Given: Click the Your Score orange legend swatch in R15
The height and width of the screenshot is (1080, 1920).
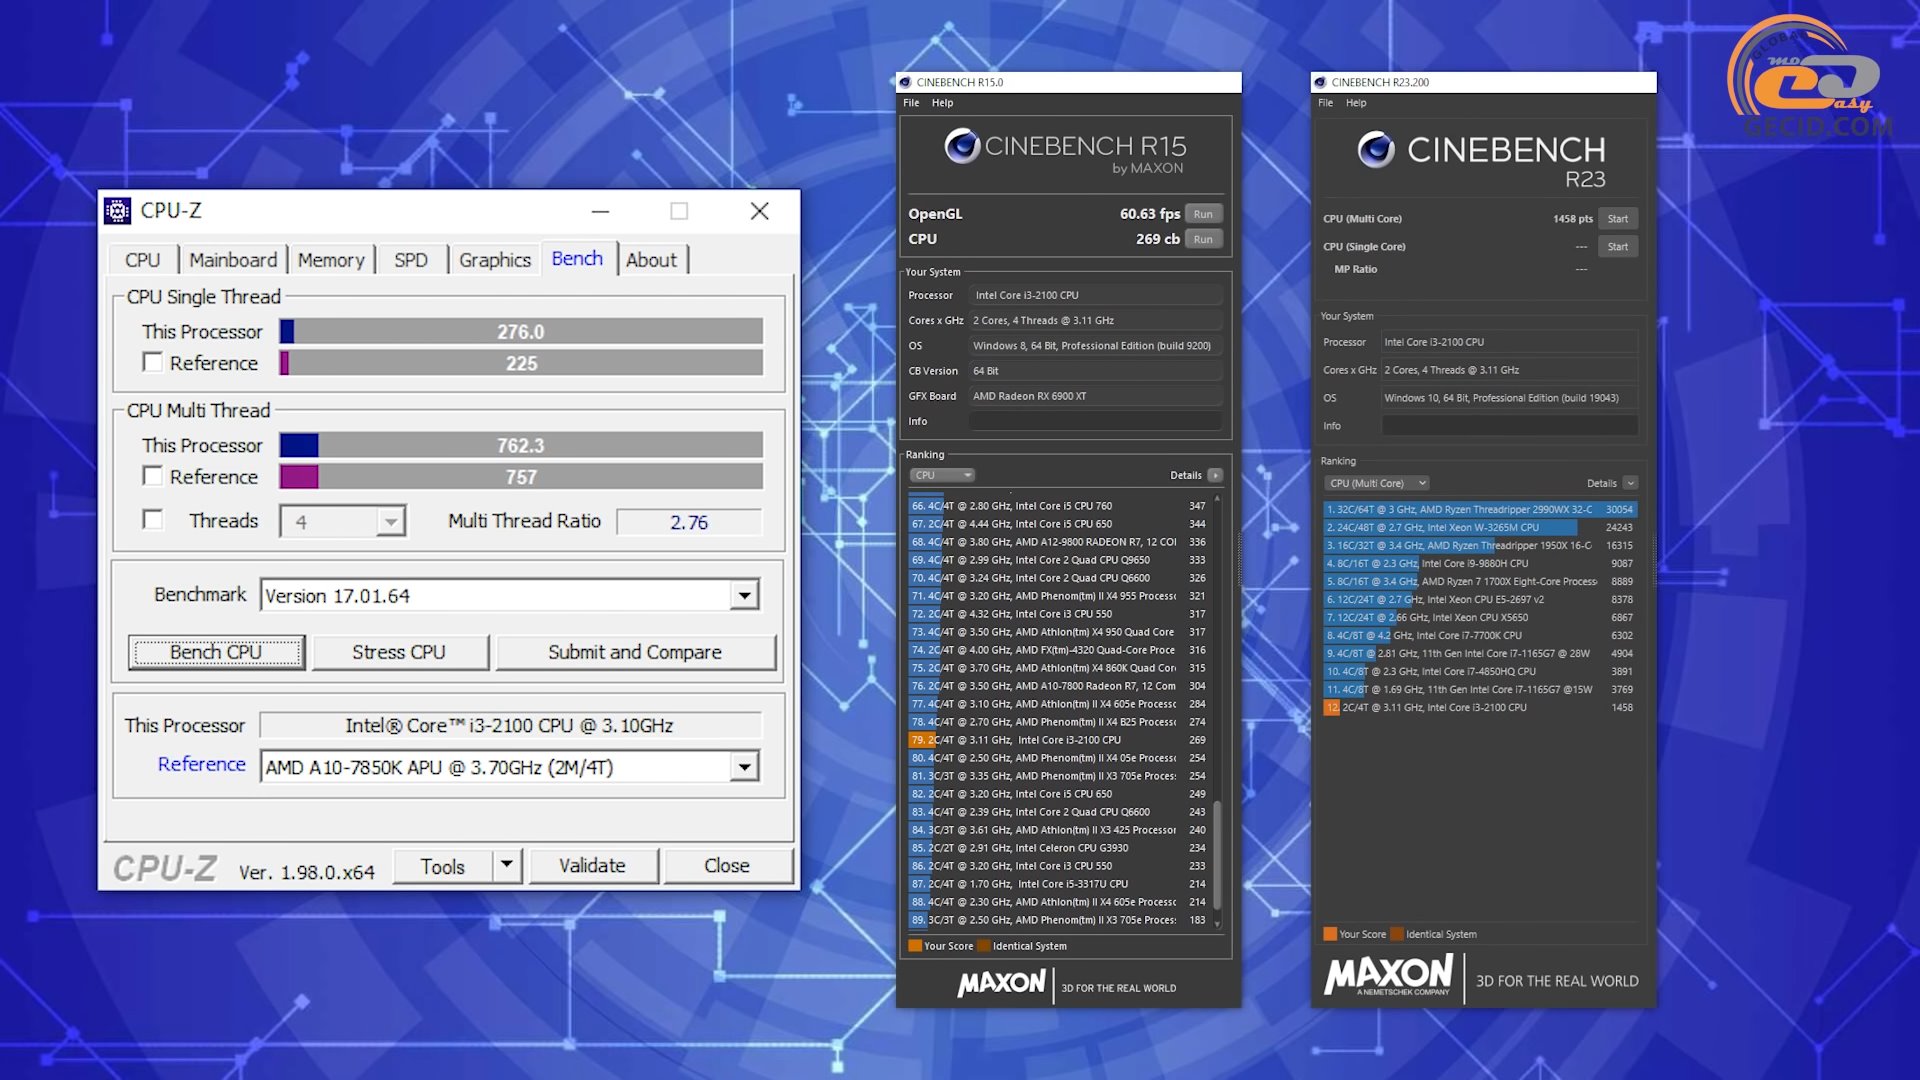Looking at the screenshot, I should pos(914,946).
